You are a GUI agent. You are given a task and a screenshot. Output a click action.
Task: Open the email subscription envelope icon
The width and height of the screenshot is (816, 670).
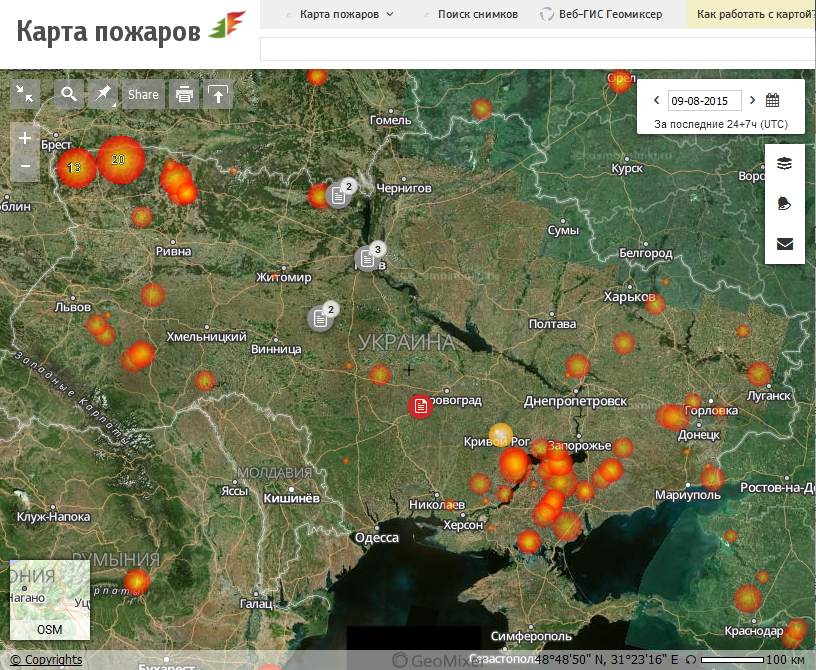(x=784, y=243)
